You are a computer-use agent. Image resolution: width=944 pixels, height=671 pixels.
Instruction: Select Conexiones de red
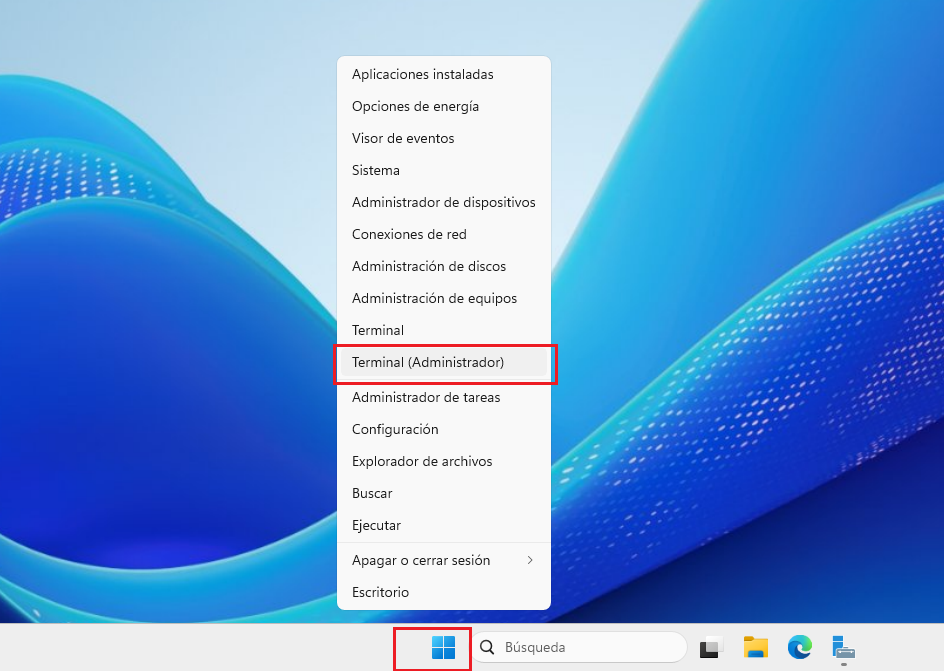point(444,233)
